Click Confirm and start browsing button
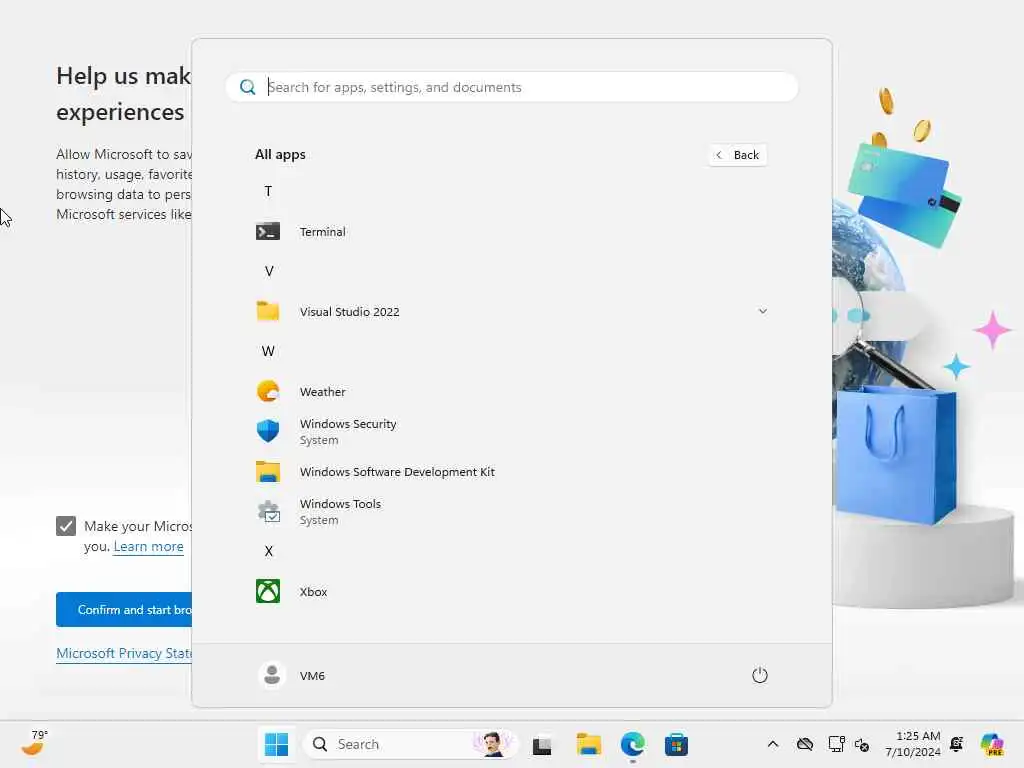The image size is (1024, 768). click(x=124, y=609)
